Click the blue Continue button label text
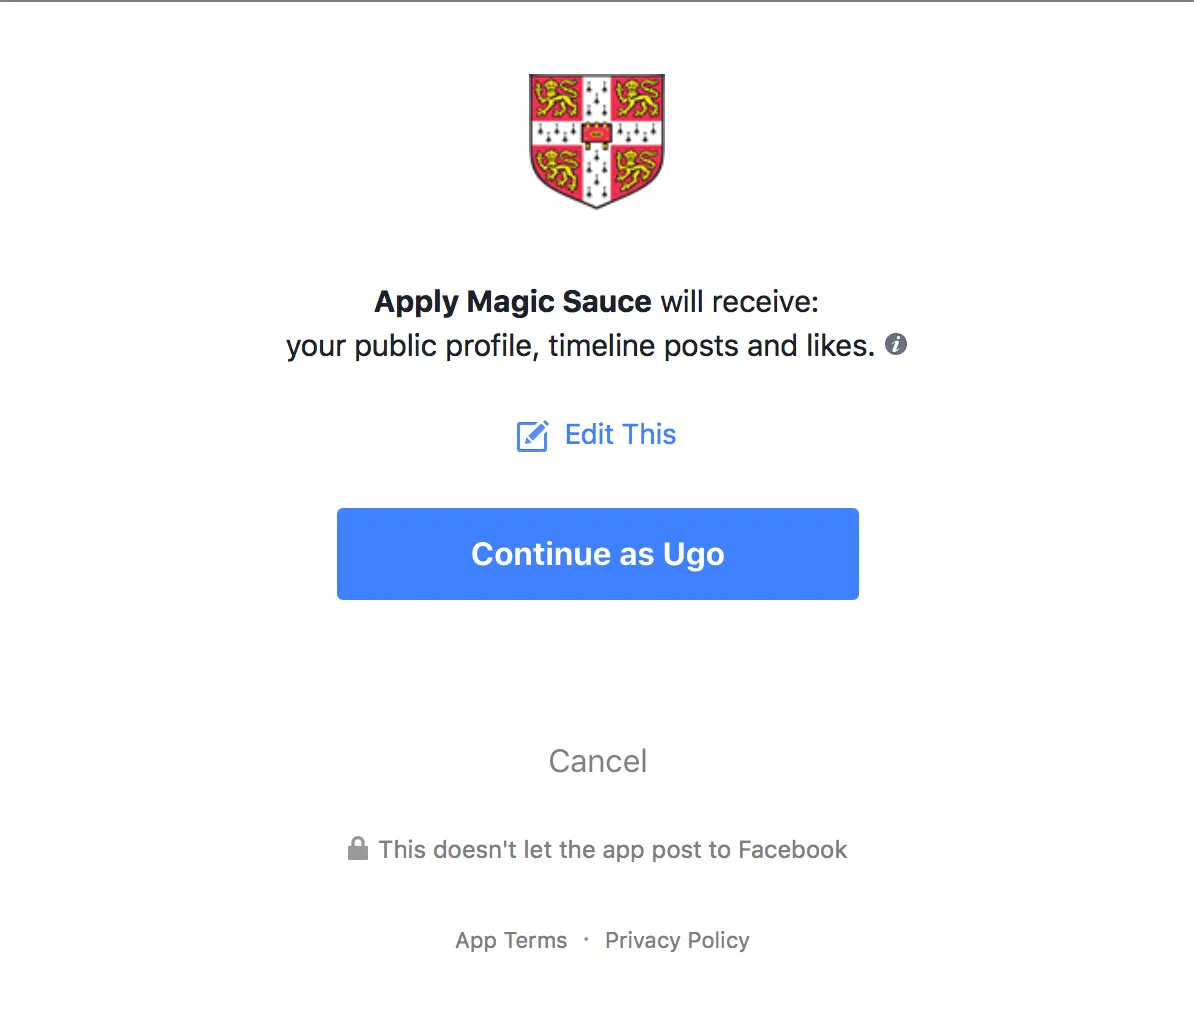 pyautogui.click(x=597, y=554)
